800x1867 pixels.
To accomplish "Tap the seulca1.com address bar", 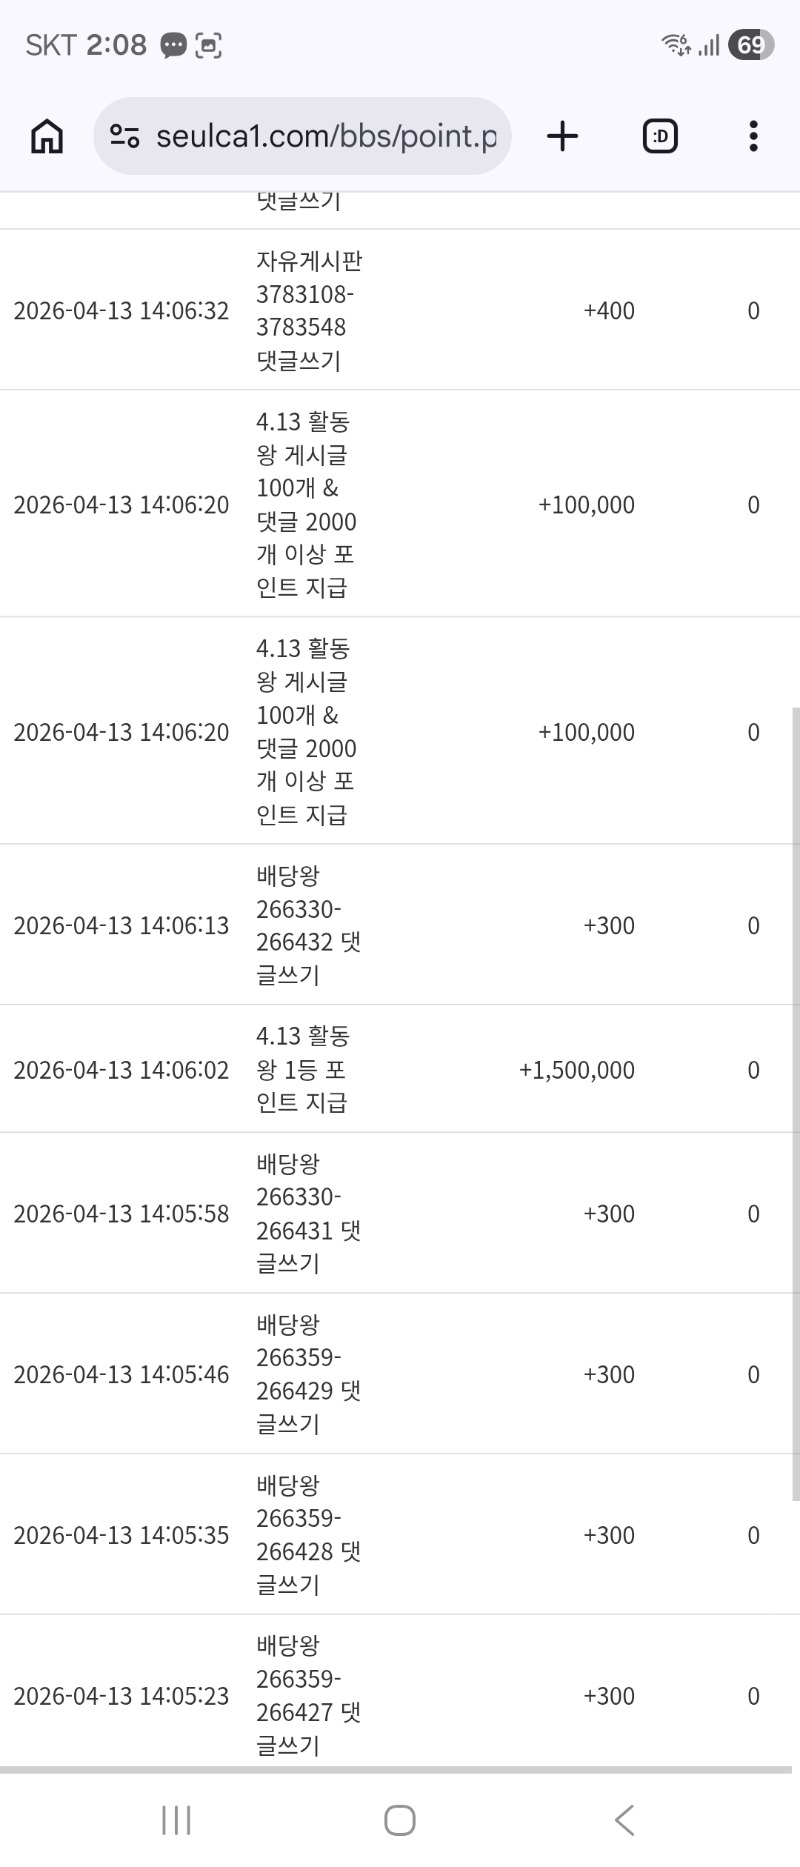I will pos(325,136).
